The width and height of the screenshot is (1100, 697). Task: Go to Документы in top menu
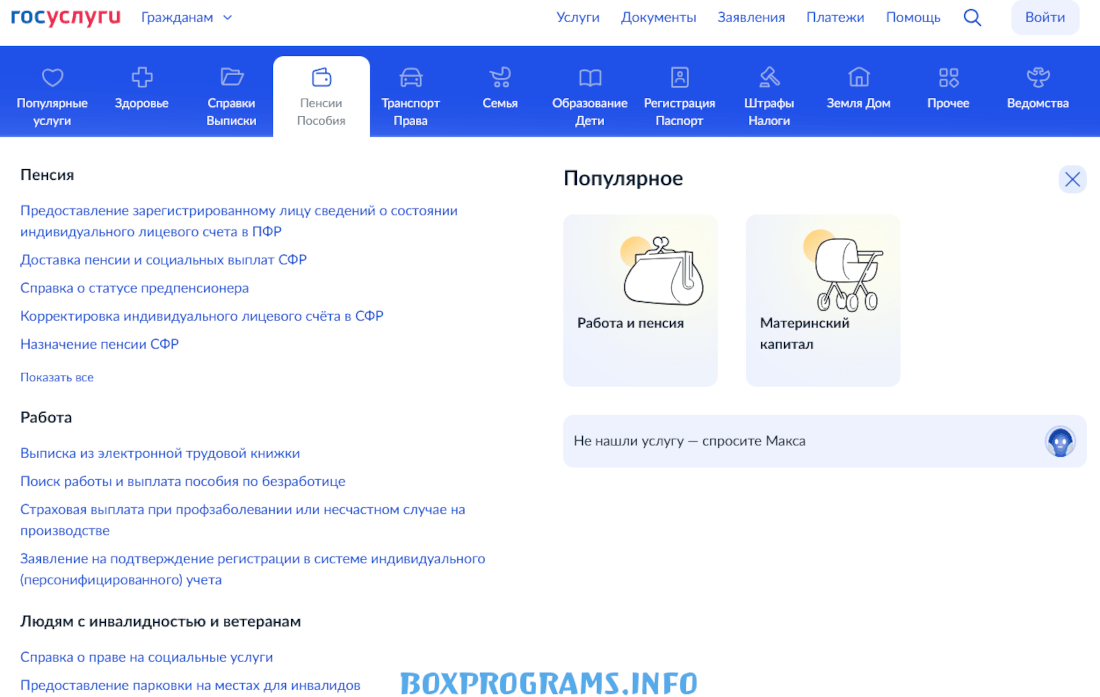click(658, 18)
